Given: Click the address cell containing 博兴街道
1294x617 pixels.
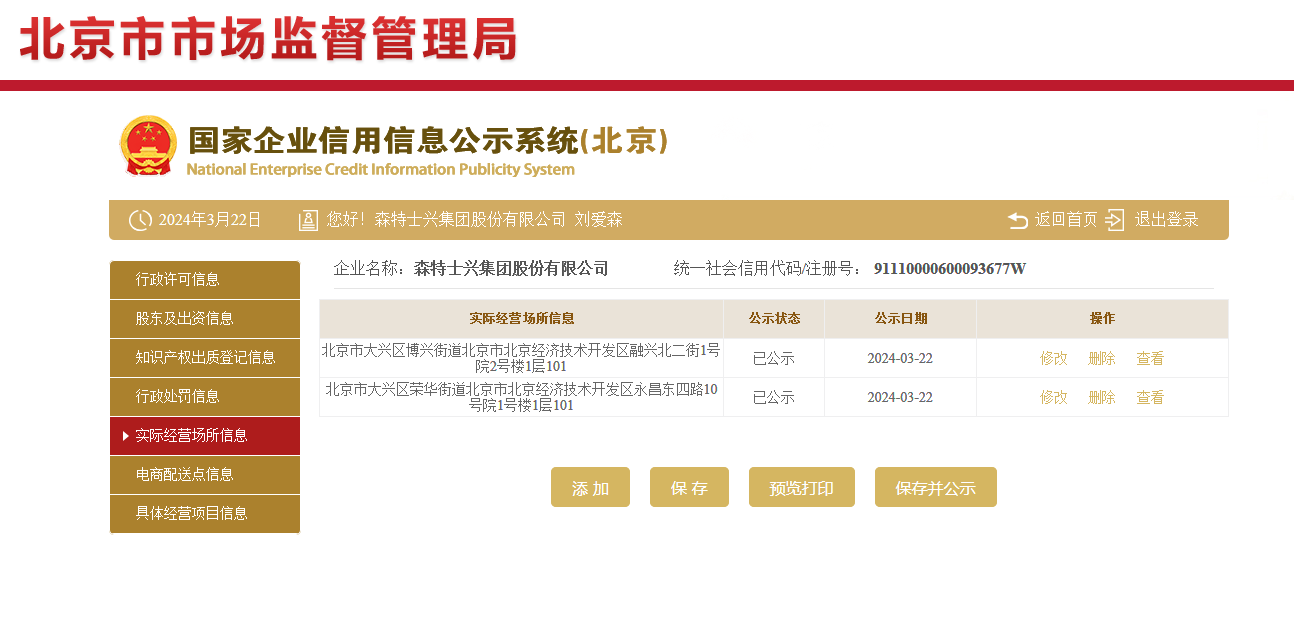Looking at the screenshot, I should click(x=522, y=358).
